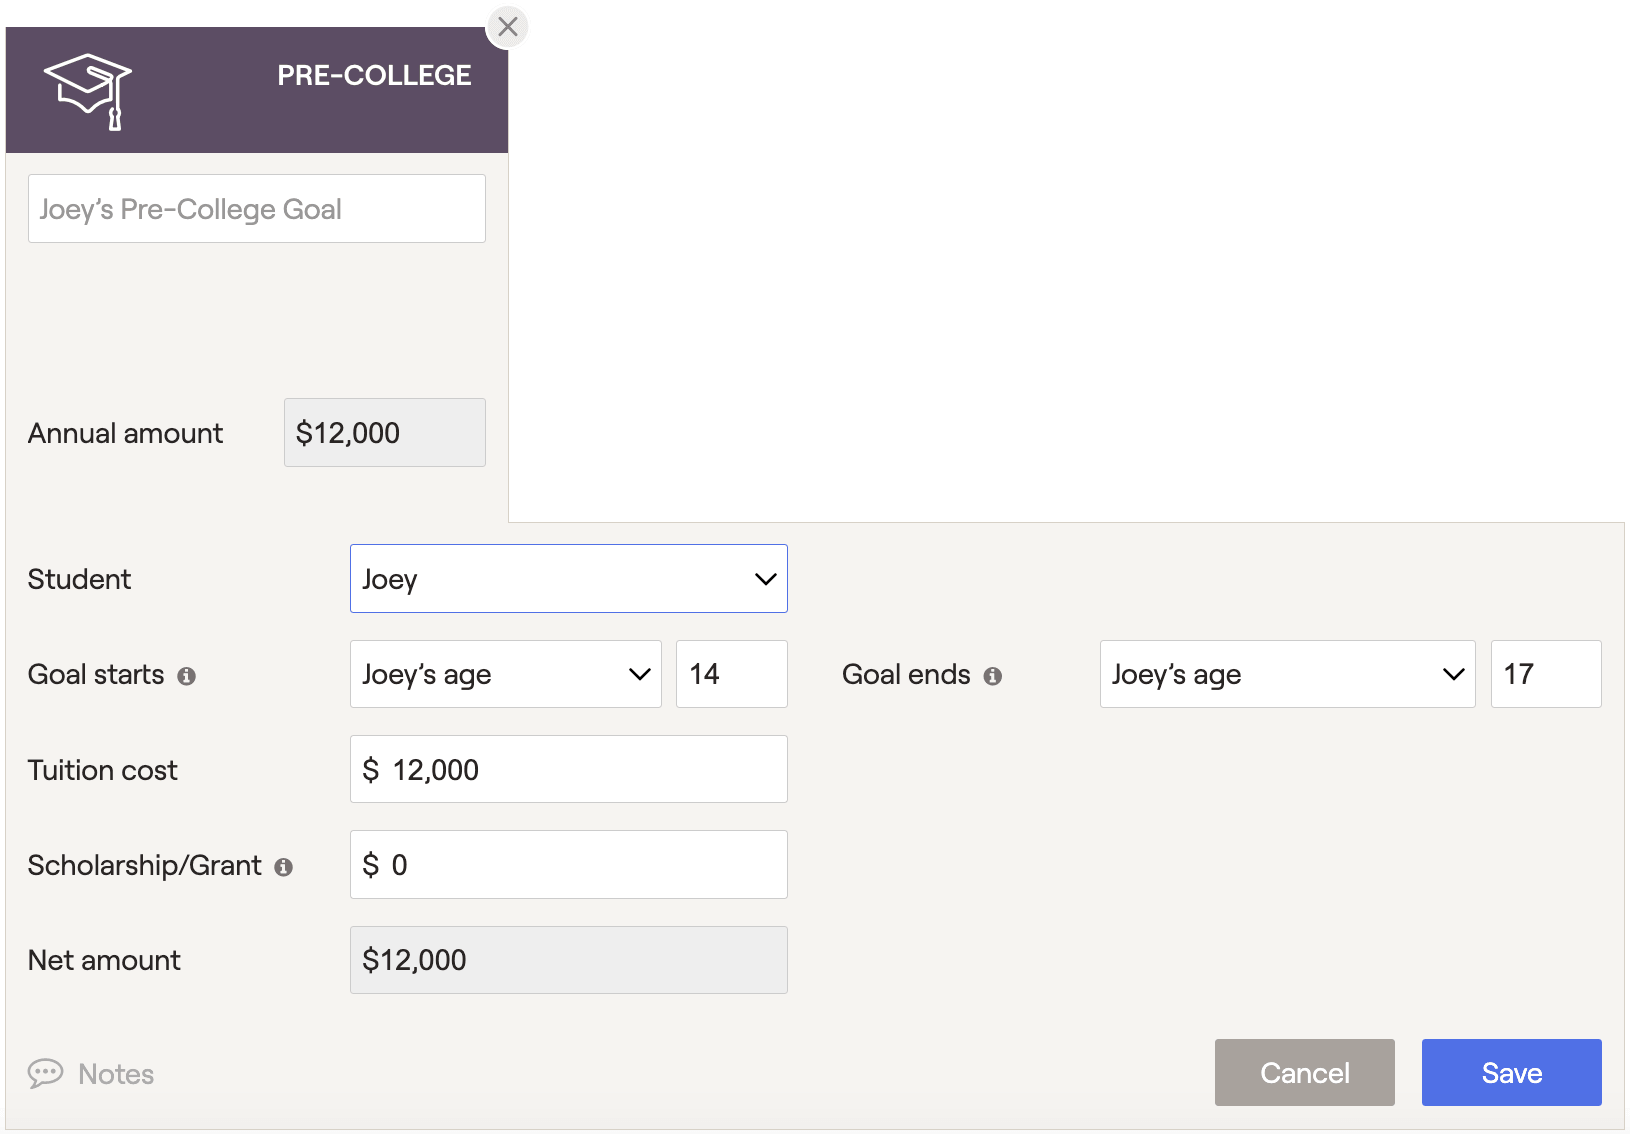Click the goal name field Joey's Pre-College Goal
This screenshot has width=1630, height=1134.
[x=257, y=209]
